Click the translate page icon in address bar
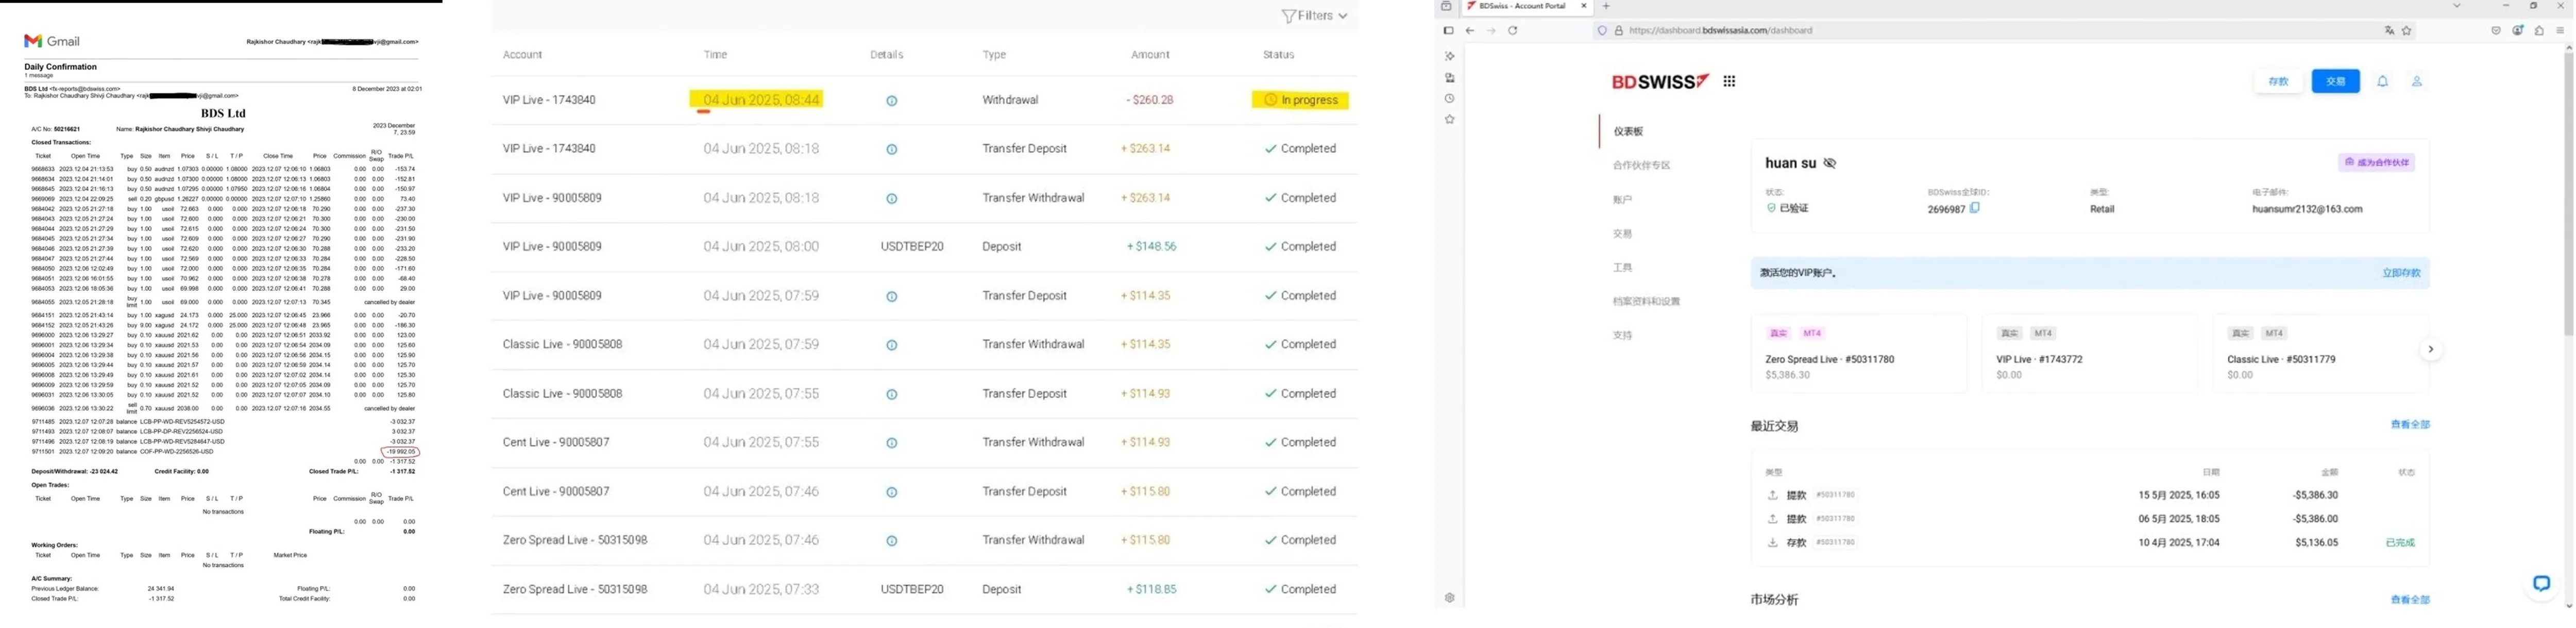This screenshot has height=628, width=2576. point(2389,31)
